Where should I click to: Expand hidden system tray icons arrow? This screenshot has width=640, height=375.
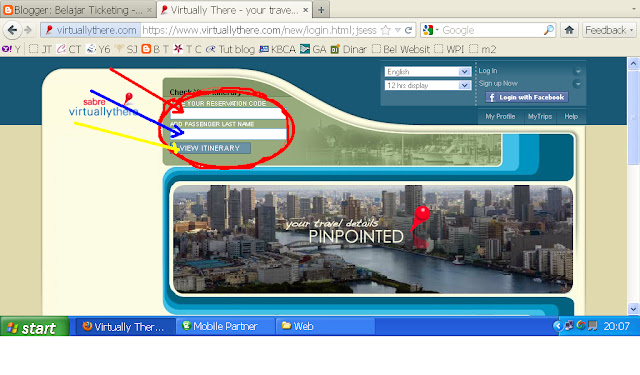click(557, 326)
